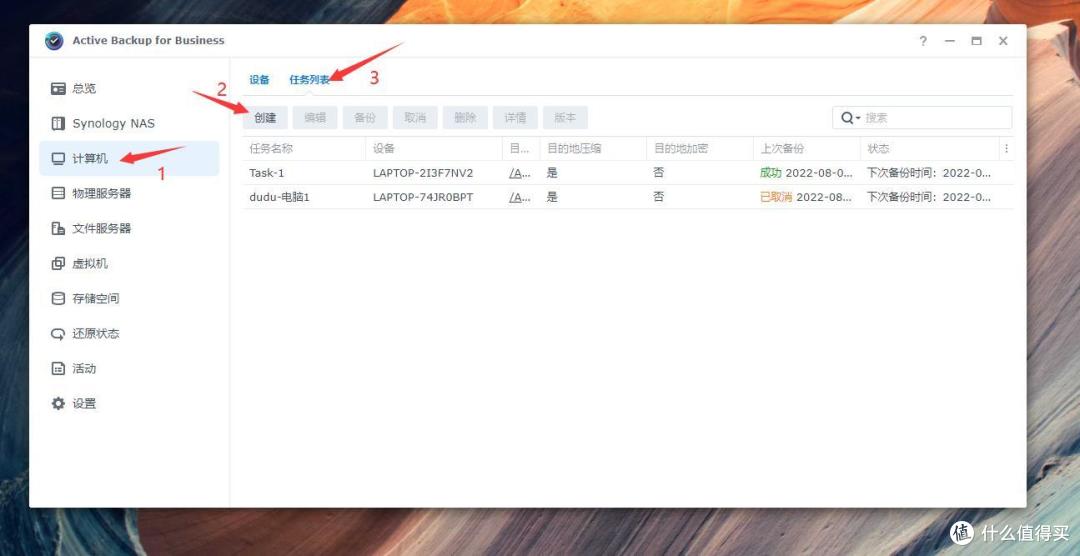The width and height of the screenshot is (1080, 556).
Task: Click next backup time of dudu-电脑1
Action: 928,197
